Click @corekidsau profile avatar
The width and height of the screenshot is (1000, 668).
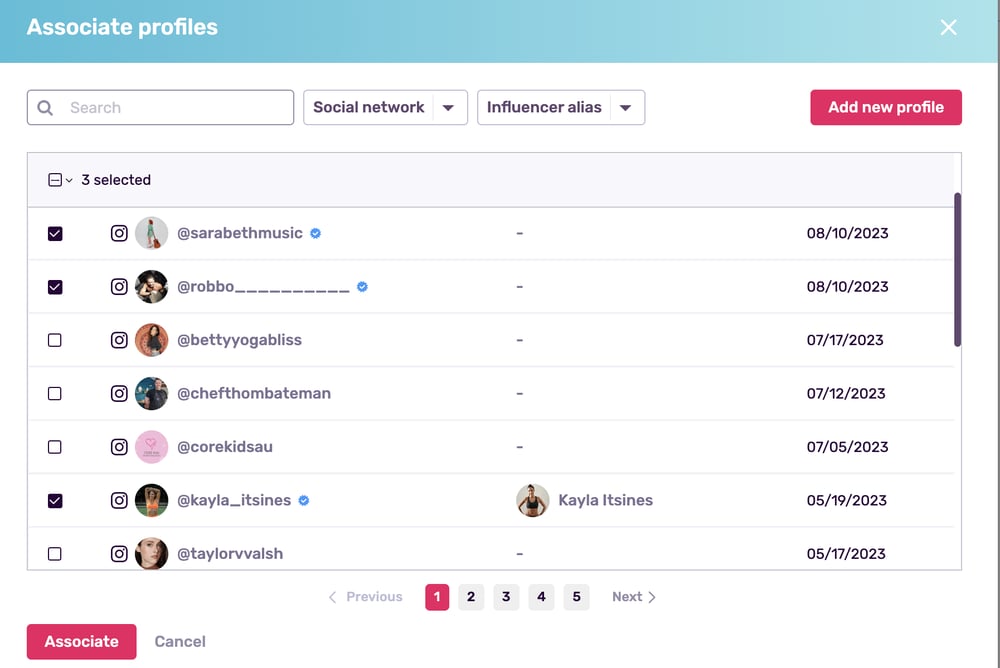pyautogui.click(x=152, y=447)
